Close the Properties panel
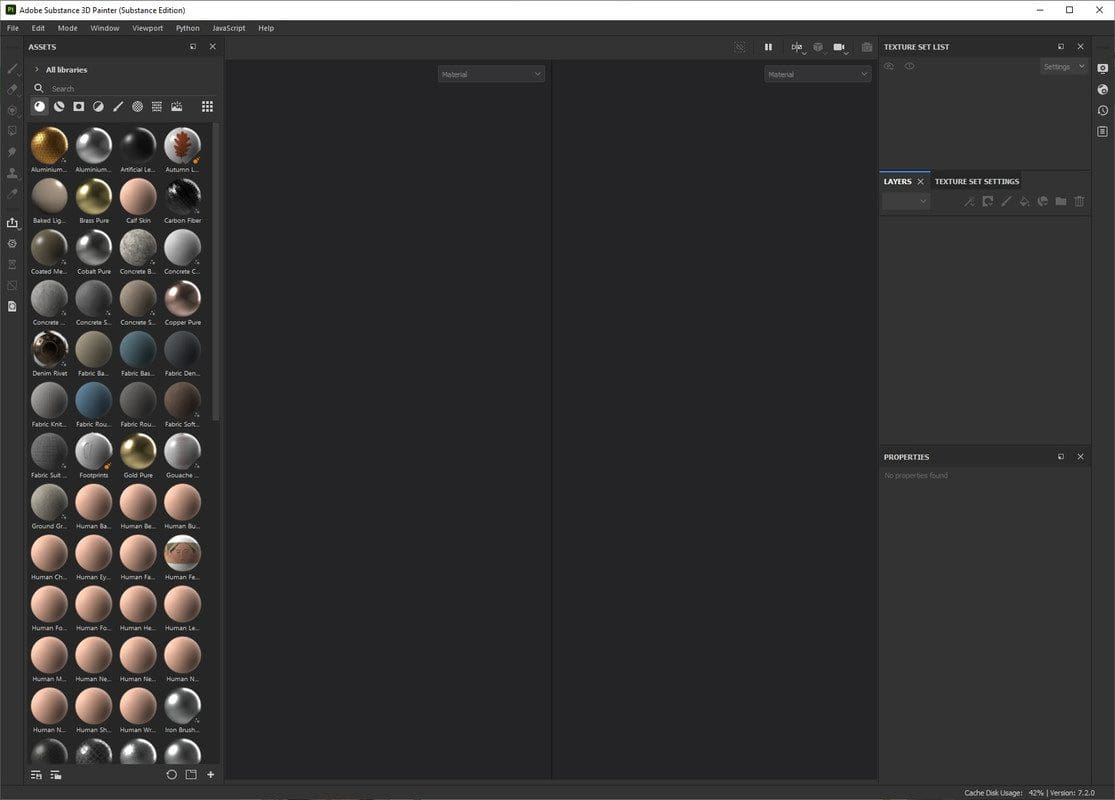 [x=1080, y=457]
